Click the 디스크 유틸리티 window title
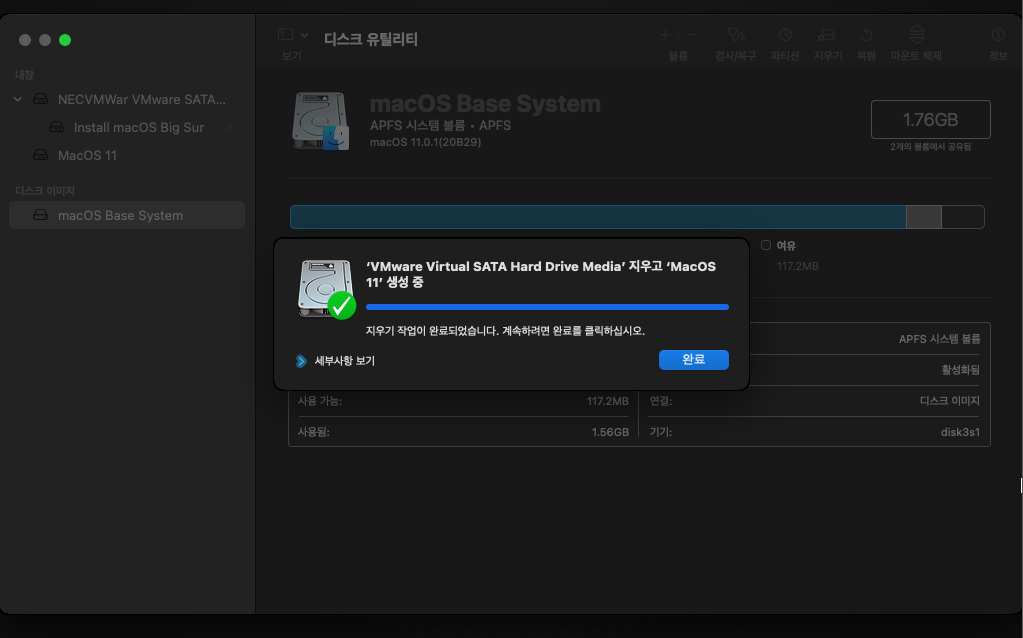This screenshot has width=1023, height=638. point(371,39)
